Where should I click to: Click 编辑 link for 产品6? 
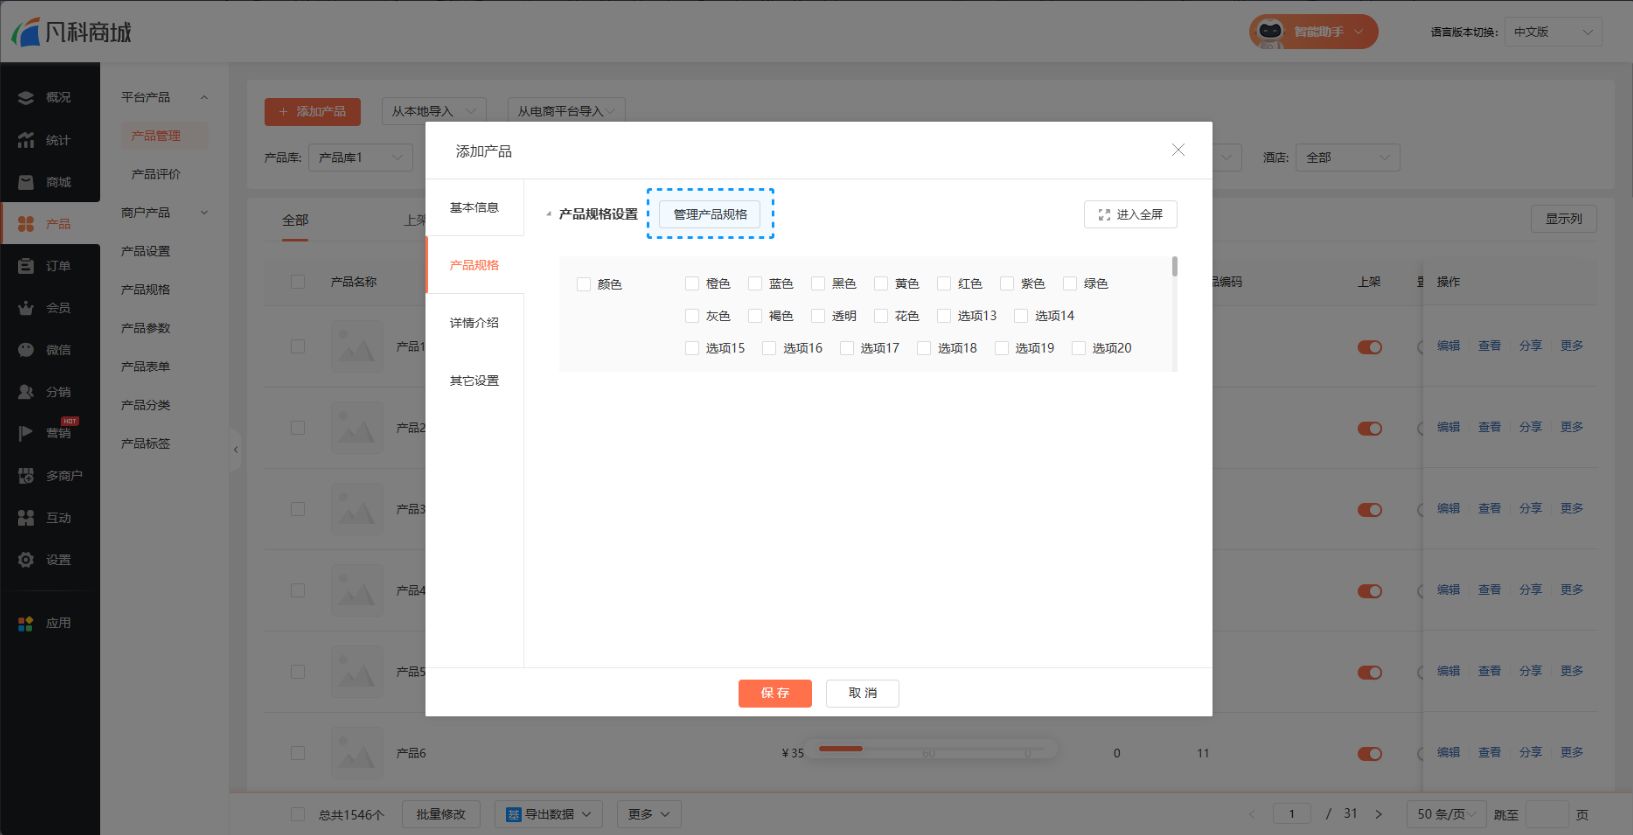[x=1448, y=752]
